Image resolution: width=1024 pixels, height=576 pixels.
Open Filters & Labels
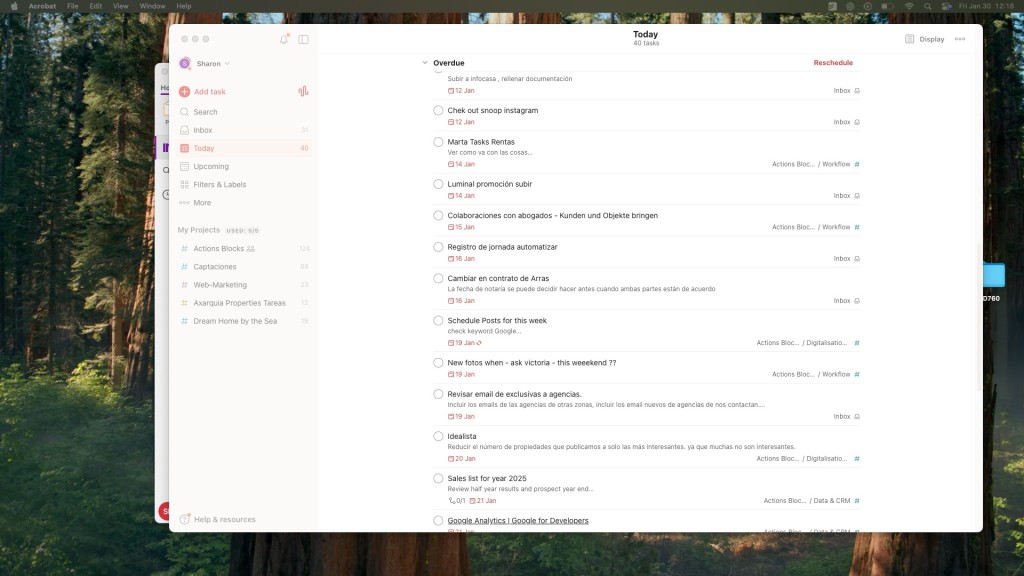click(219, 184)
